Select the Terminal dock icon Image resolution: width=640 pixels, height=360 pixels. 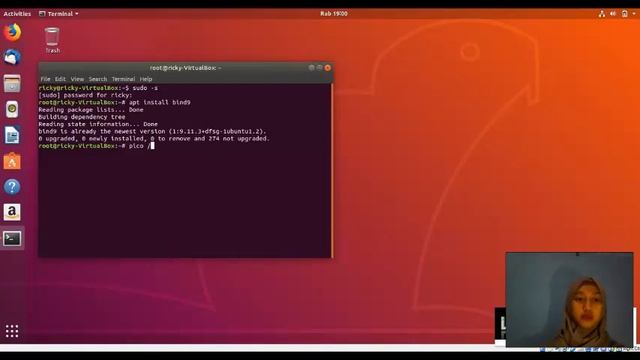point(12,238)
